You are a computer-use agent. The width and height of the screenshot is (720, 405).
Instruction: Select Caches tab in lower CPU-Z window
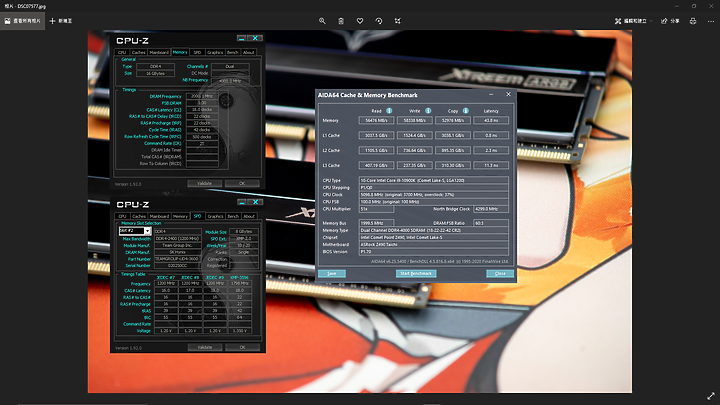coord(139,216)
